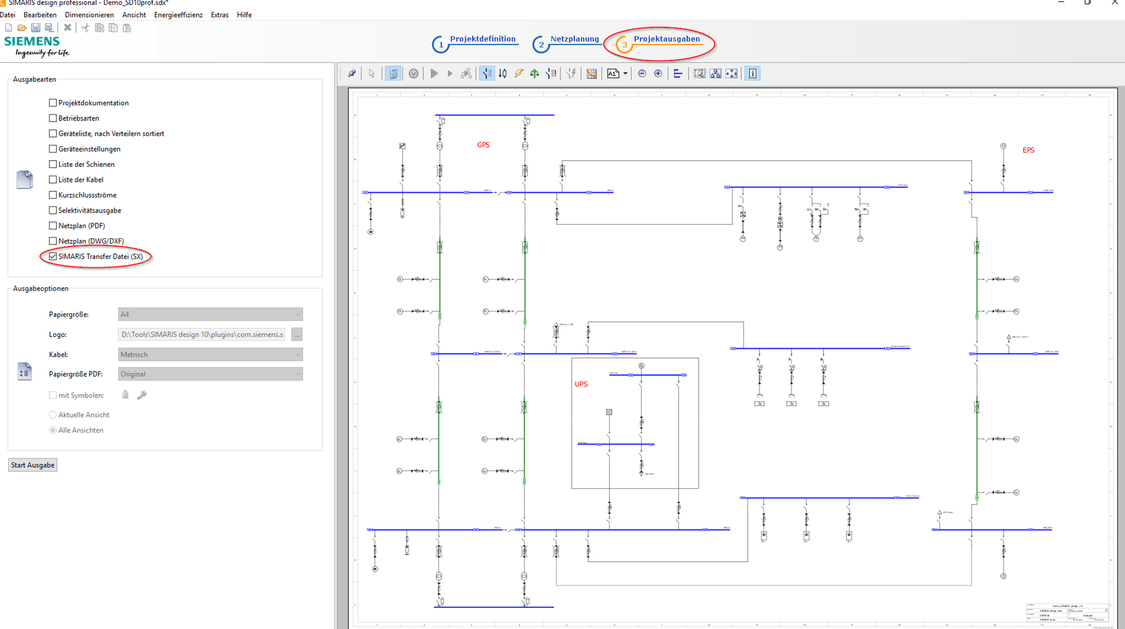Uncheck SIMARIS Transfer Datei (SX)

[x=51, y=256]
